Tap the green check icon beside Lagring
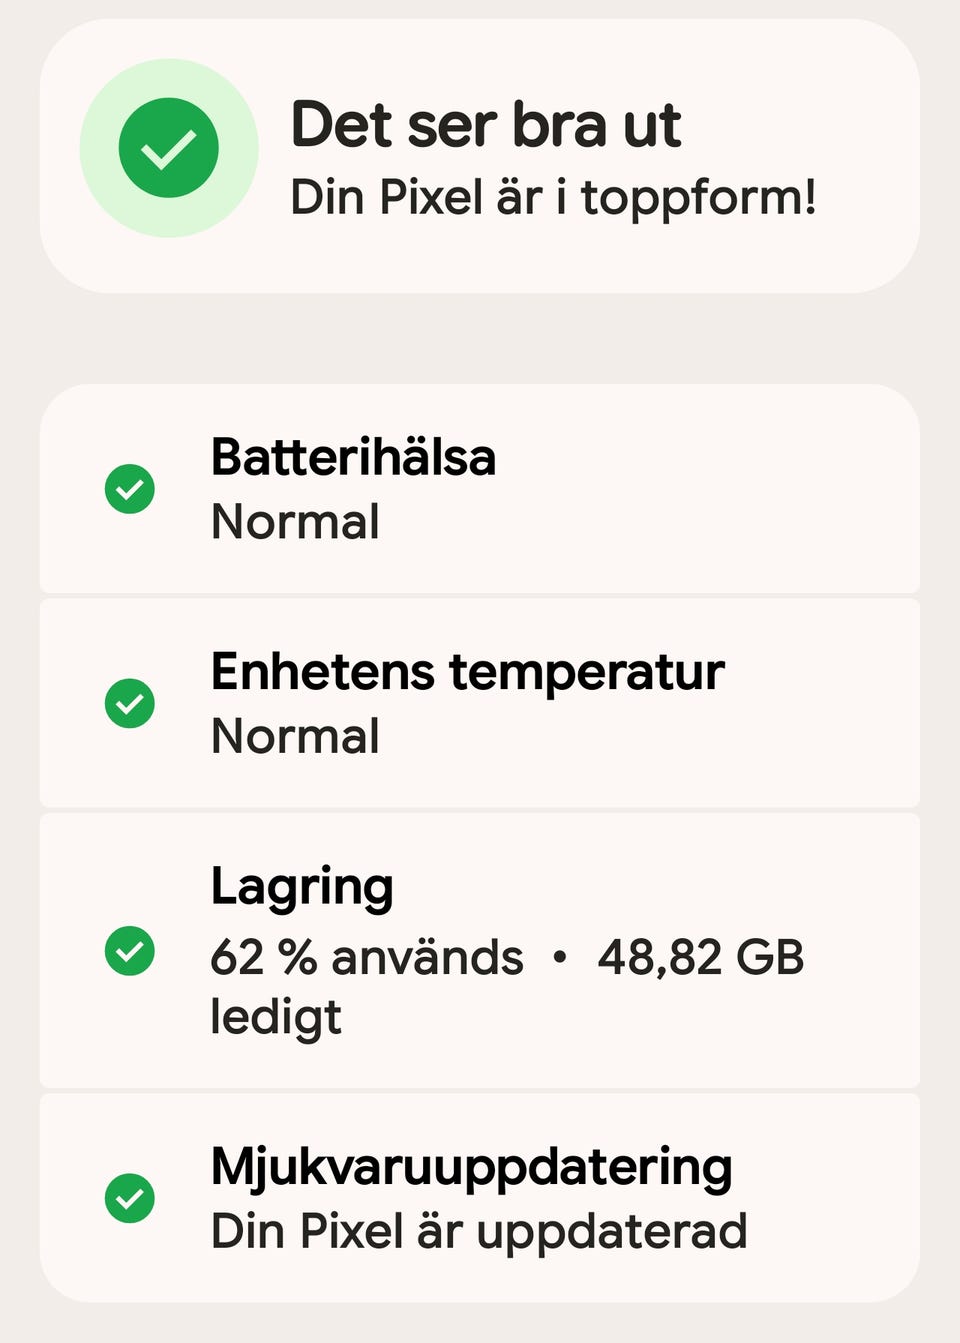The image size is (960, 1343). click(x=130, y=950)
